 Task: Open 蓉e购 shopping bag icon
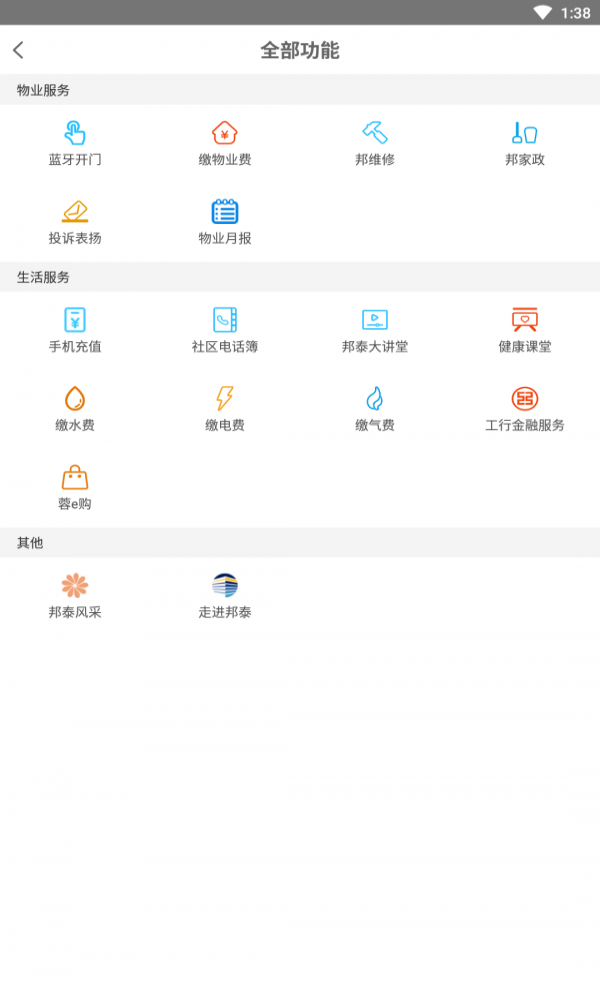tap(75, 478)
